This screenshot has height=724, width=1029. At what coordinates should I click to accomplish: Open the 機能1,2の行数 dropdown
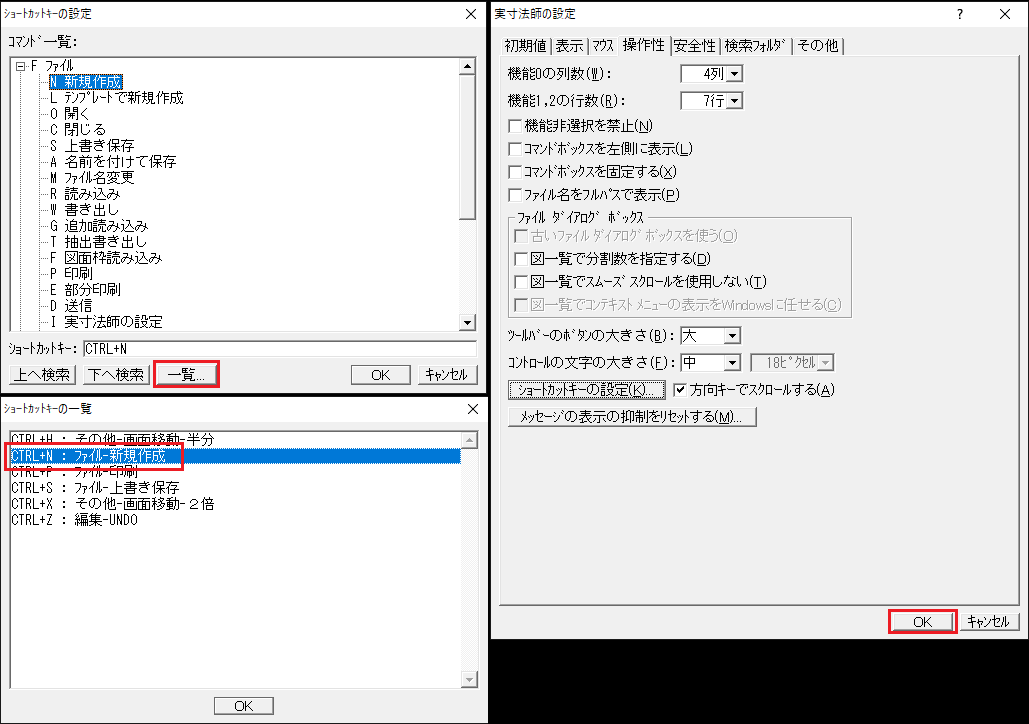point(735,101)
